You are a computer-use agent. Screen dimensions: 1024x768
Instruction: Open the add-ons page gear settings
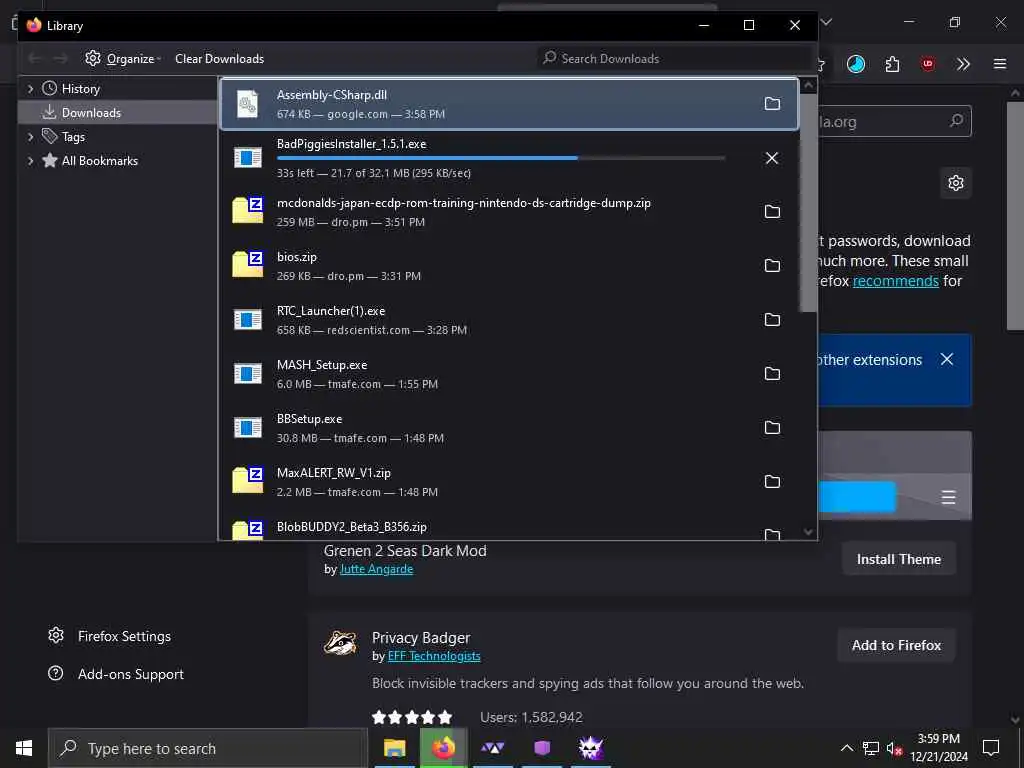955,183
